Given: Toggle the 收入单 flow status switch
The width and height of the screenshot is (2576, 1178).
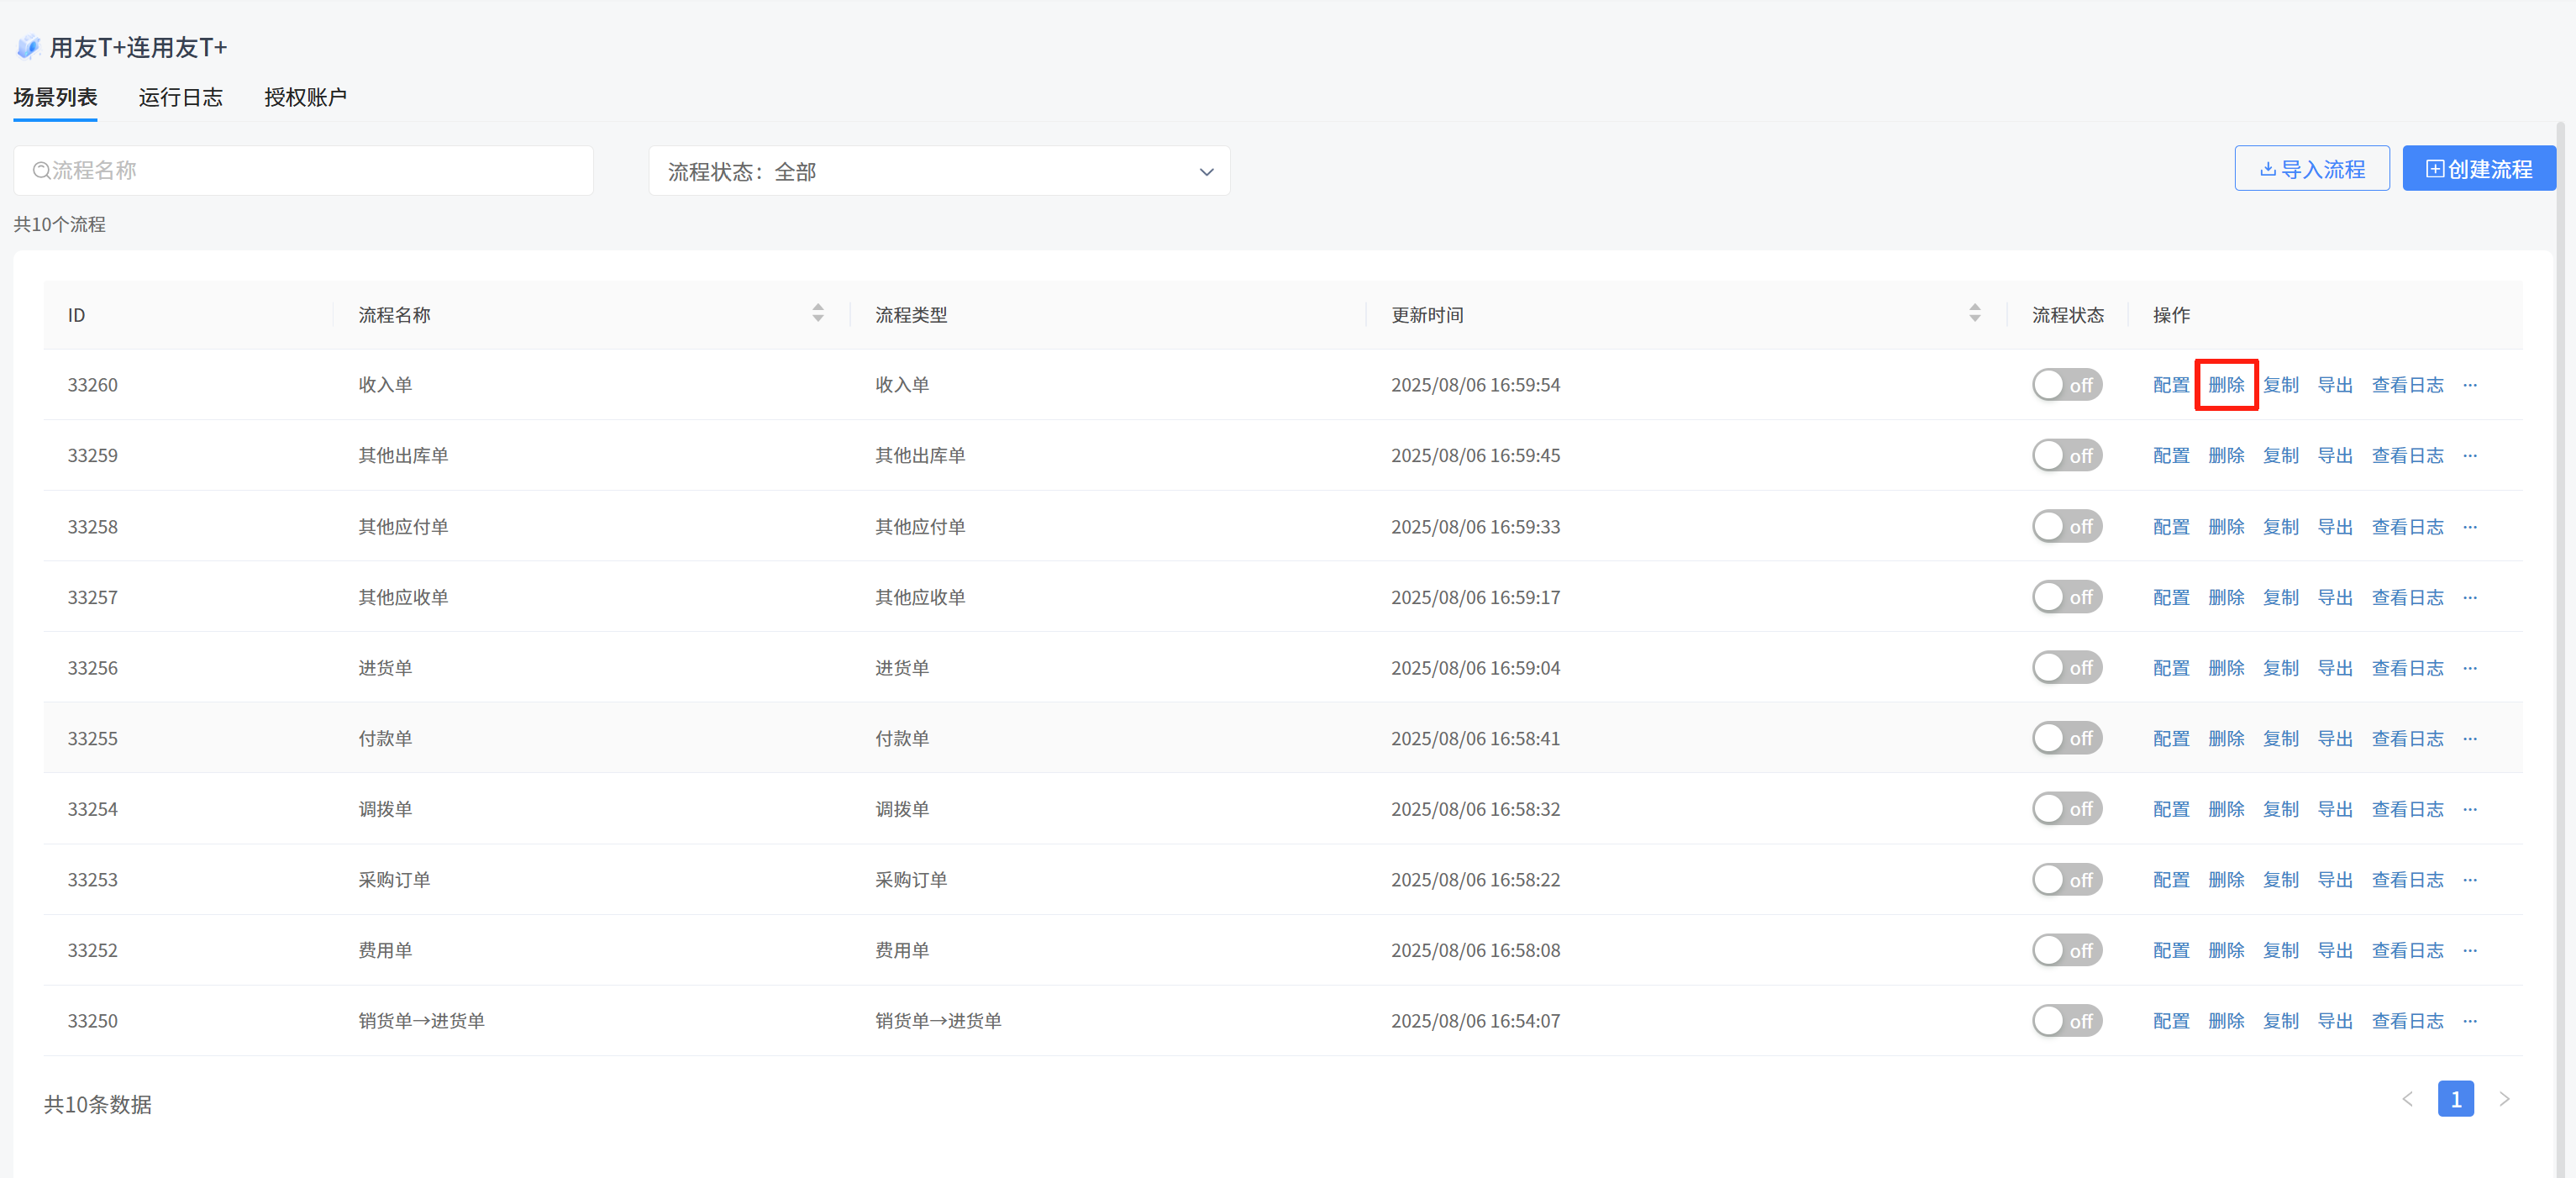Looking at the screenshot, I should (2066, 385).
